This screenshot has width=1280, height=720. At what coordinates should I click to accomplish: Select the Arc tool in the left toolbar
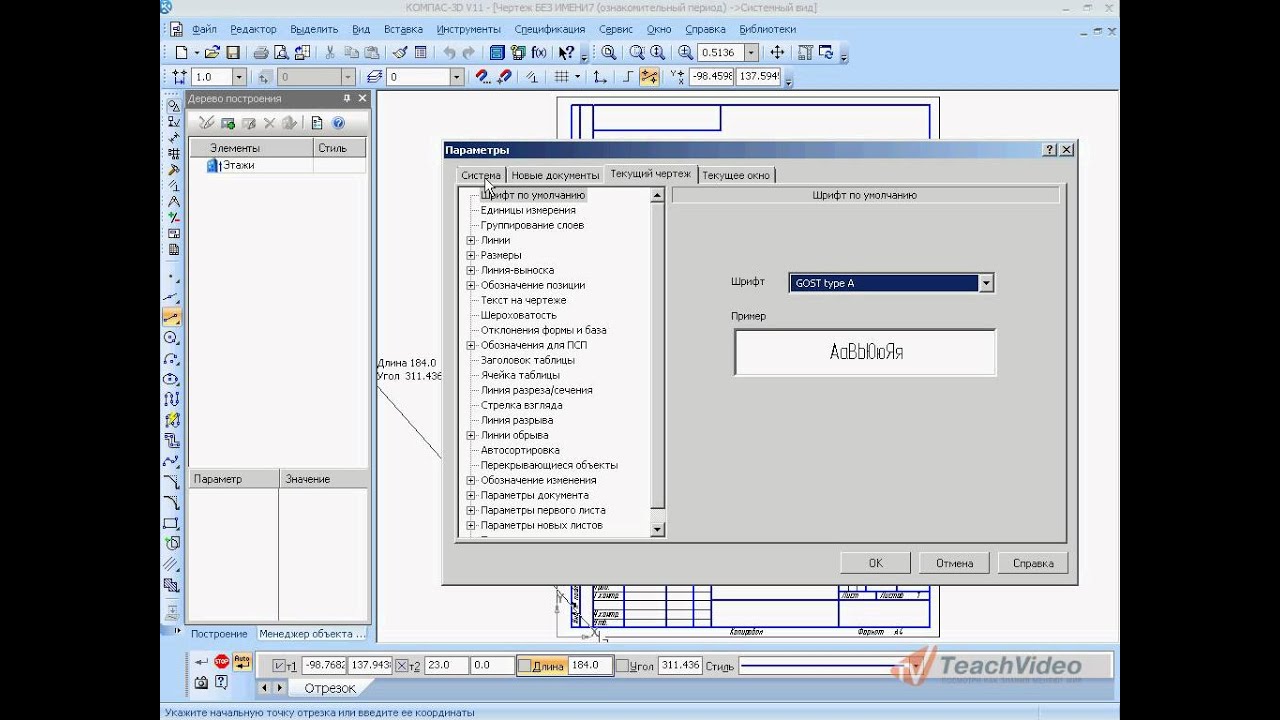tap(172, 359)
